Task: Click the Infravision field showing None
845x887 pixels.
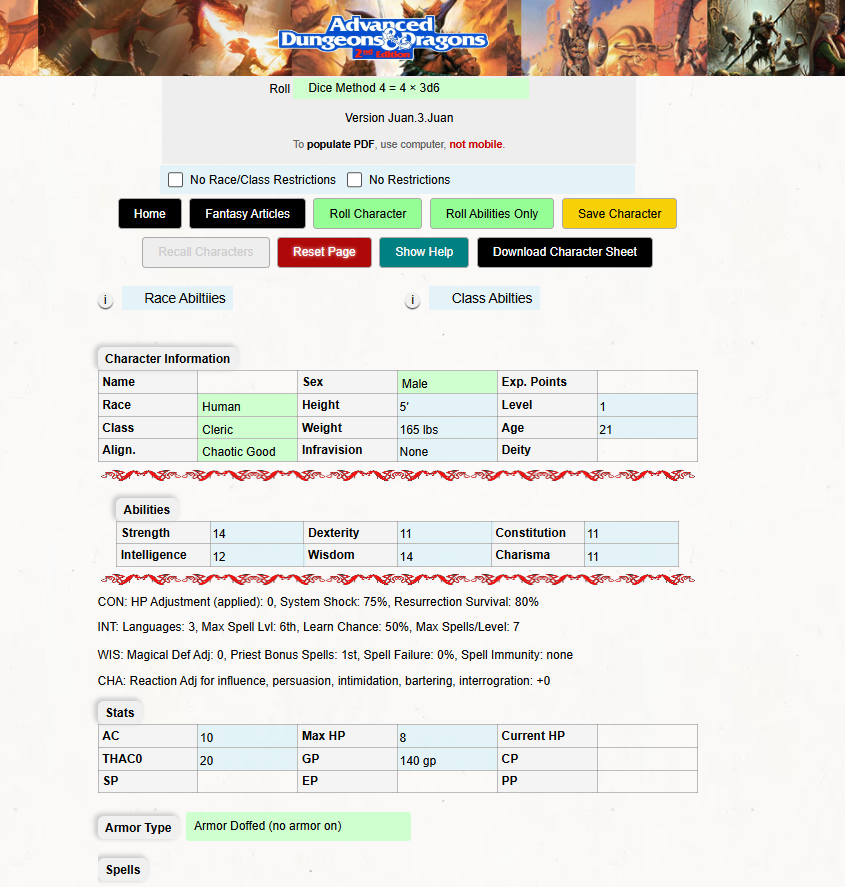Action: [447, 451]
